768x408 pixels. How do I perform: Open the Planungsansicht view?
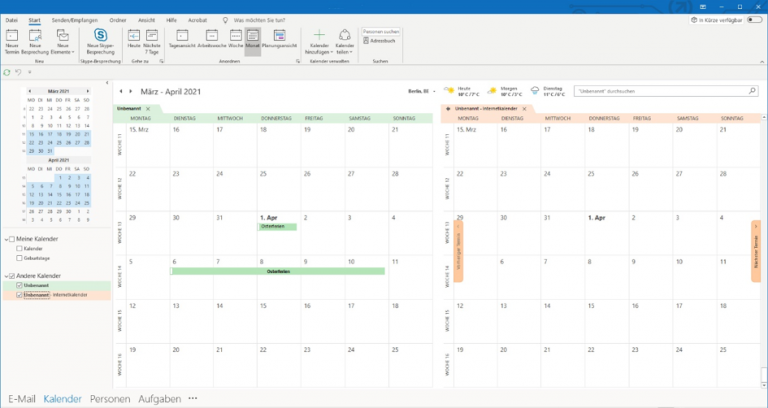pos(278,42)
